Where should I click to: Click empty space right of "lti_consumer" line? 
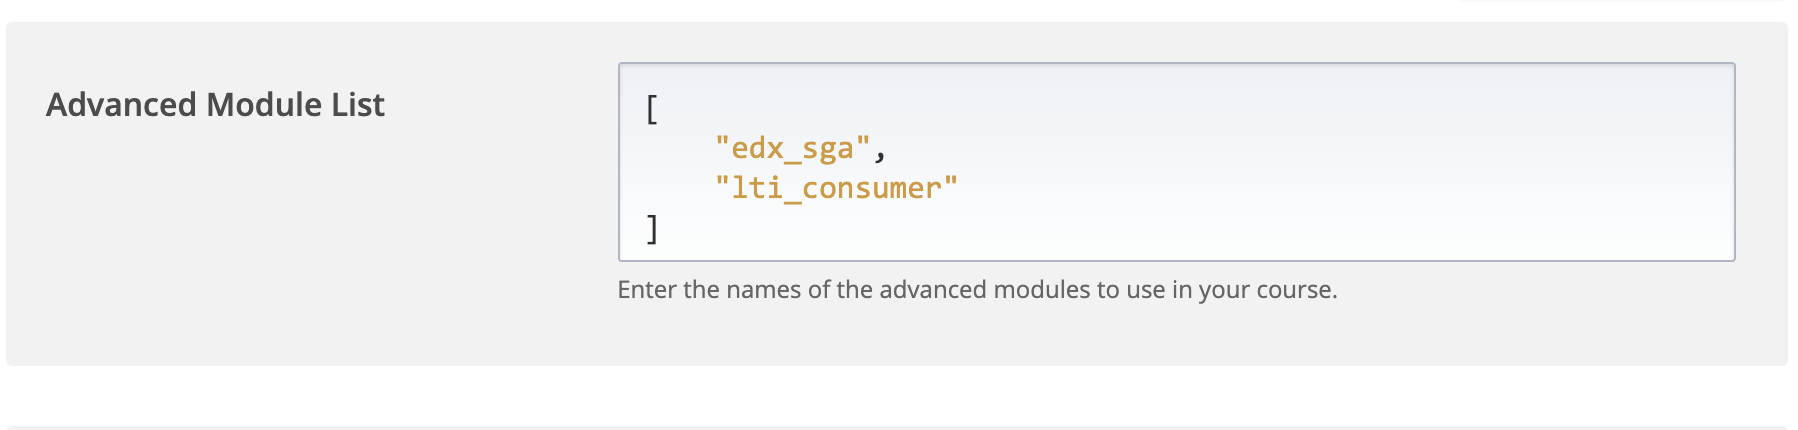[x=1300, y=189]
